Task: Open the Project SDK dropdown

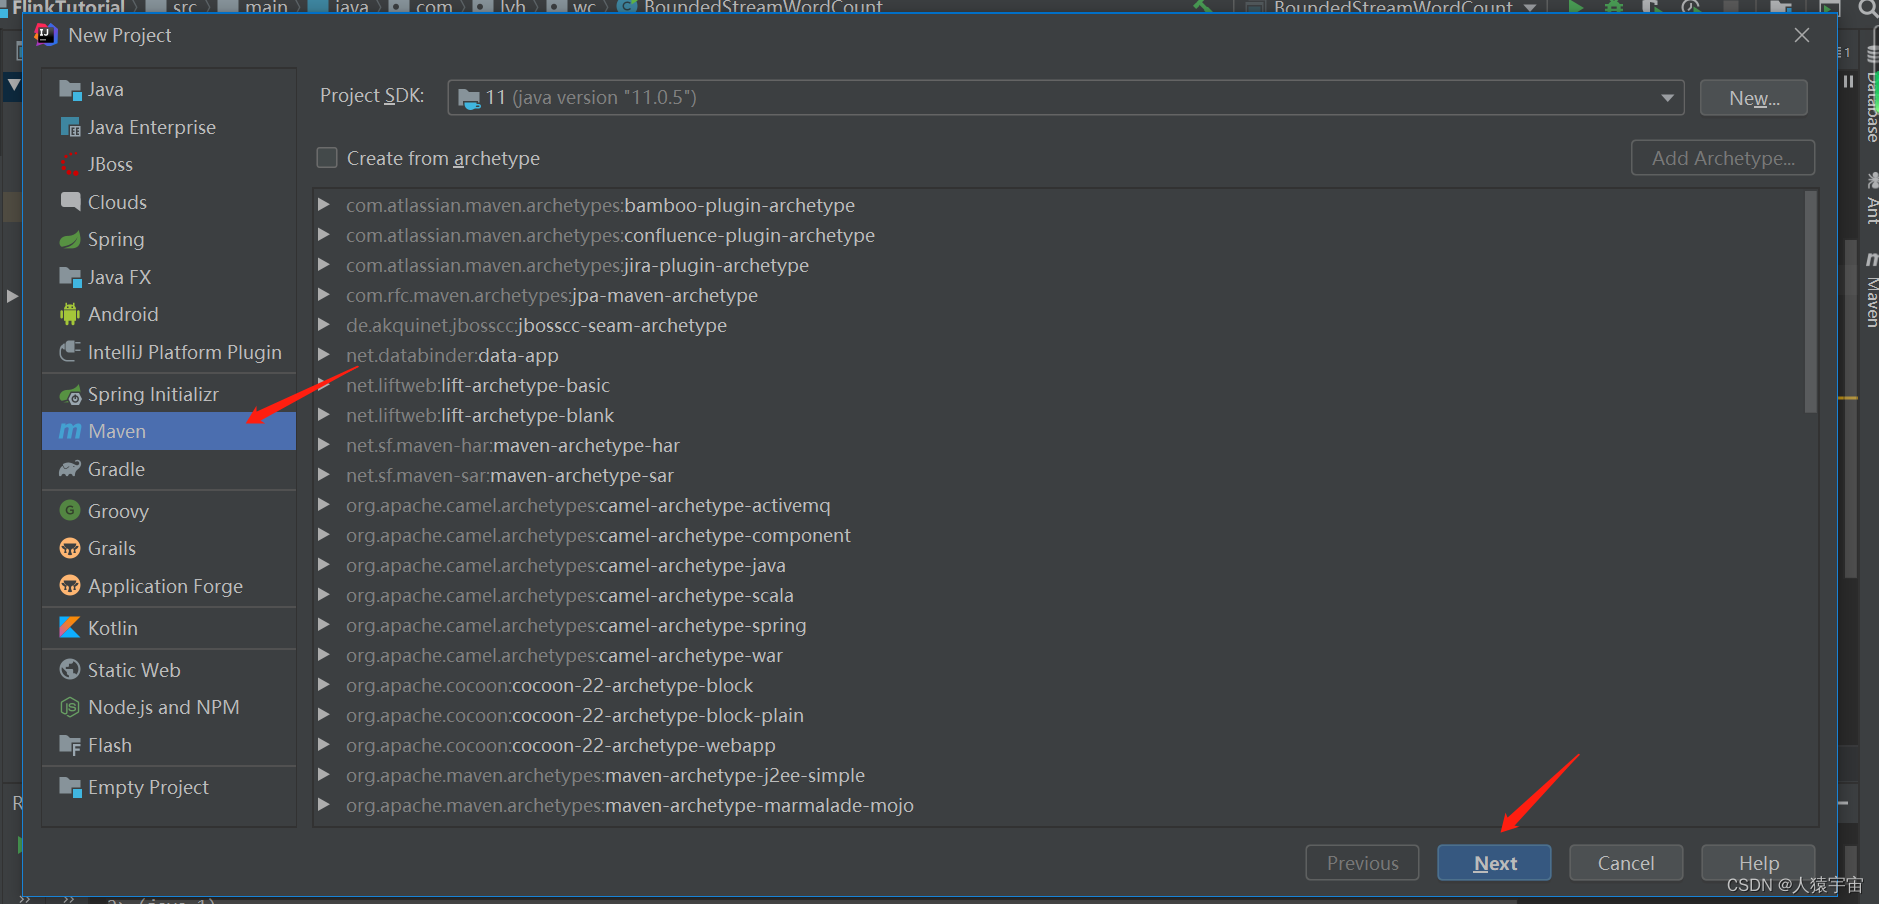Action: click(x=1066, y=98)
